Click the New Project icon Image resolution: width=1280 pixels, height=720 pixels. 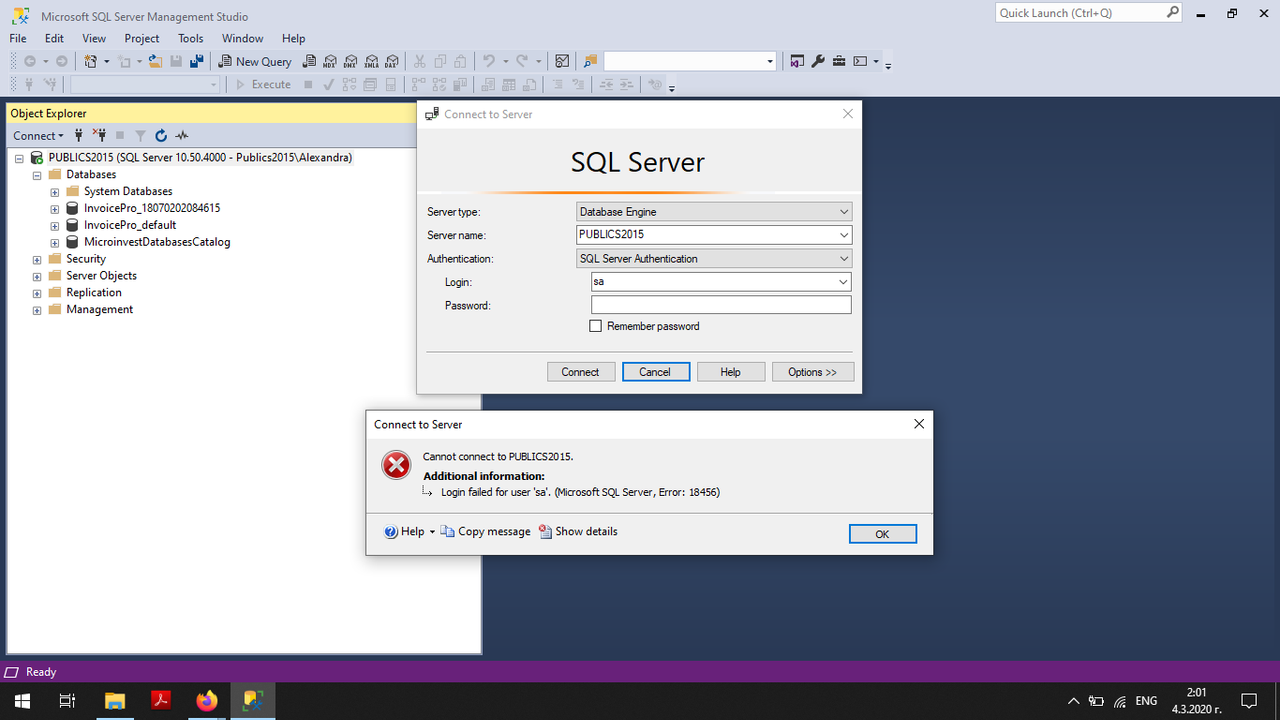(90, 61)
